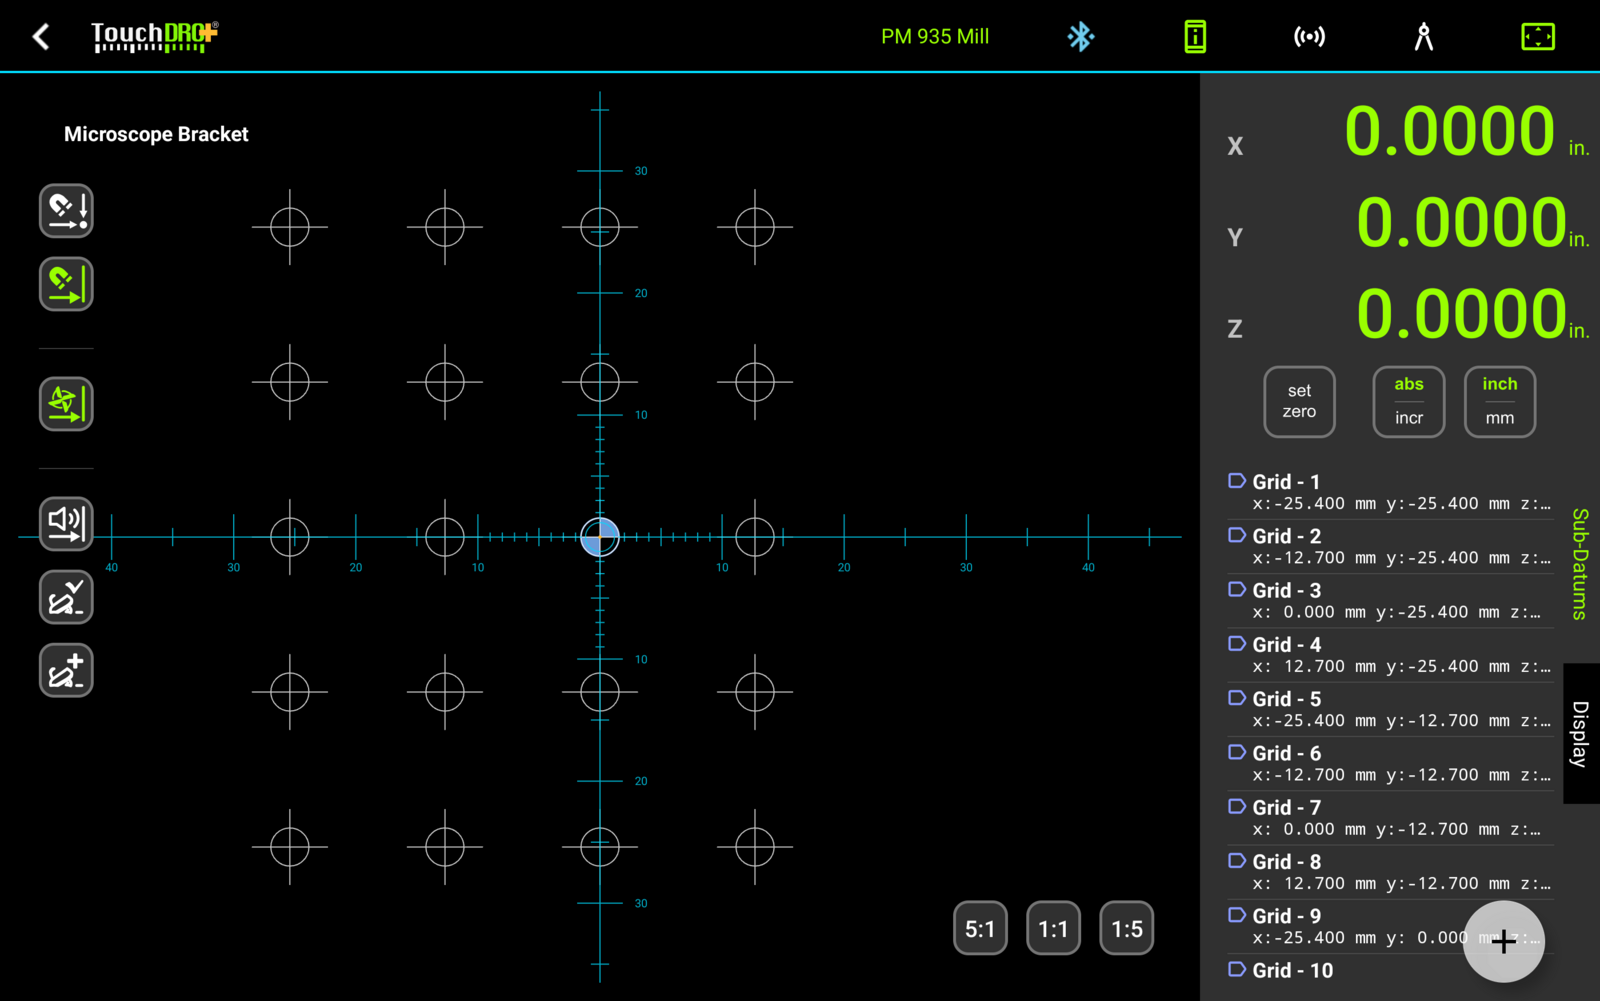Click the Grid - 5 datum tag icon

point(1237,698)
